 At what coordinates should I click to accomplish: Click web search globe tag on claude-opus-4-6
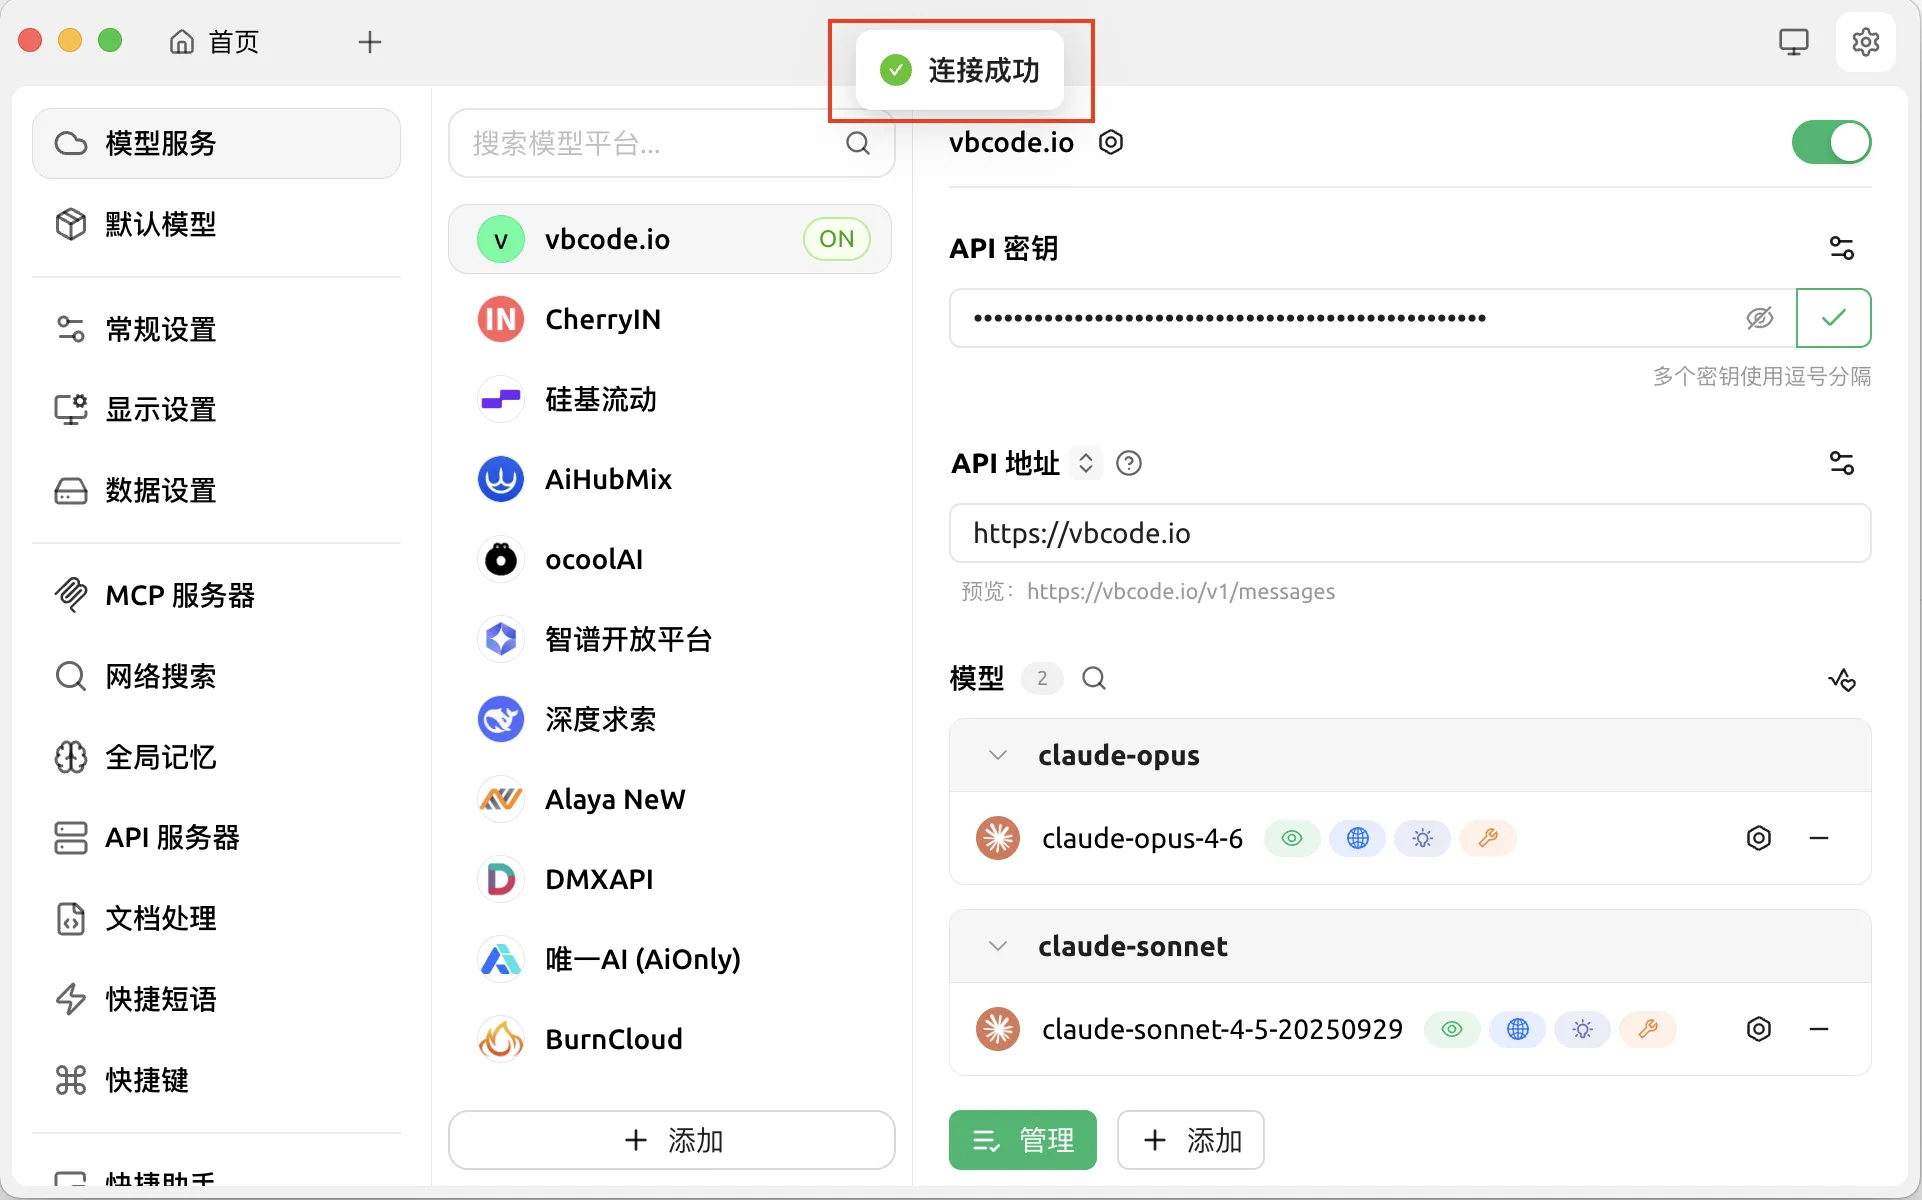point(1357,838)
